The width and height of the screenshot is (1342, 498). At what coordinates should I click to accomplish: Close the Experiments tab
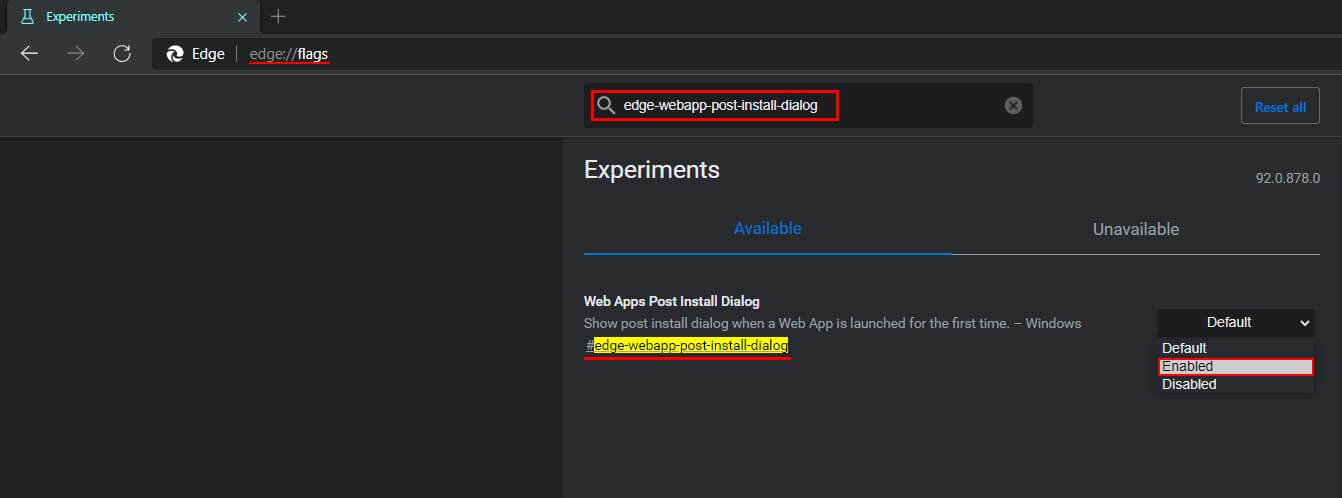point(242,17)
